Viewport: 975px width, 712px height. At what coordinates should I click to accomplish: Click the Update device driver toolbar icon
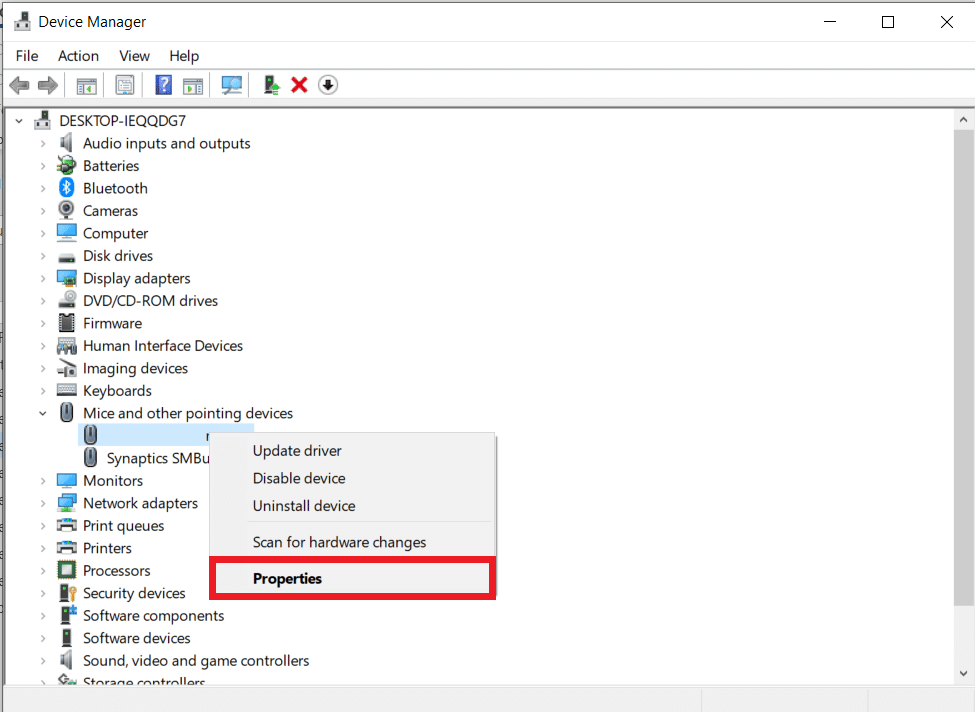(271, 85)
